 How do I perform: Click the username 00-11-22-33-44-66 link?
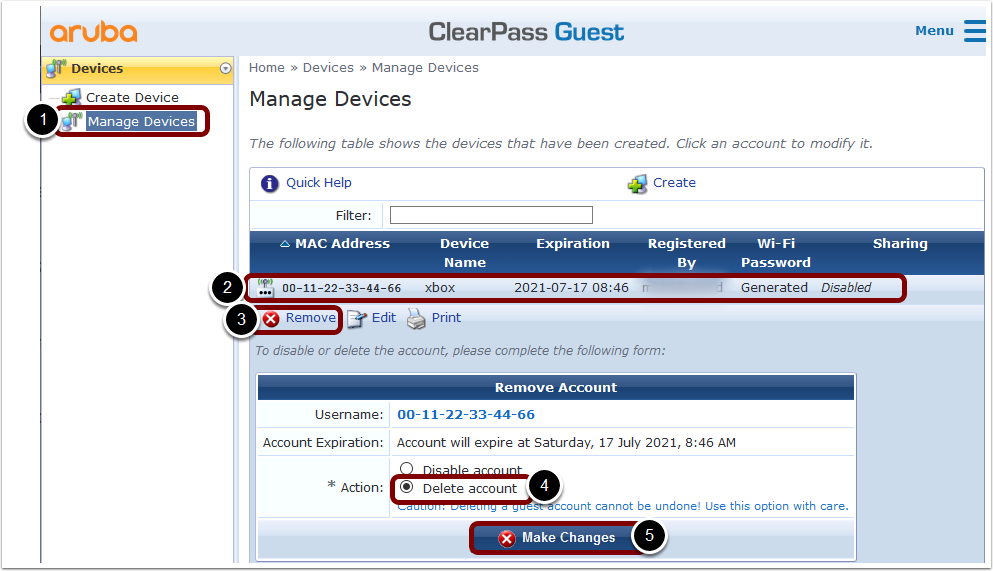(x=466, y=415)
